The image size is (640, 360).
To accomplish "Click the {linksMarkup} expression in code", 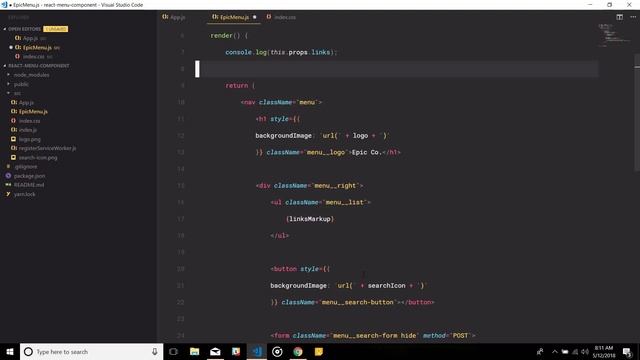I will point(310,219).
